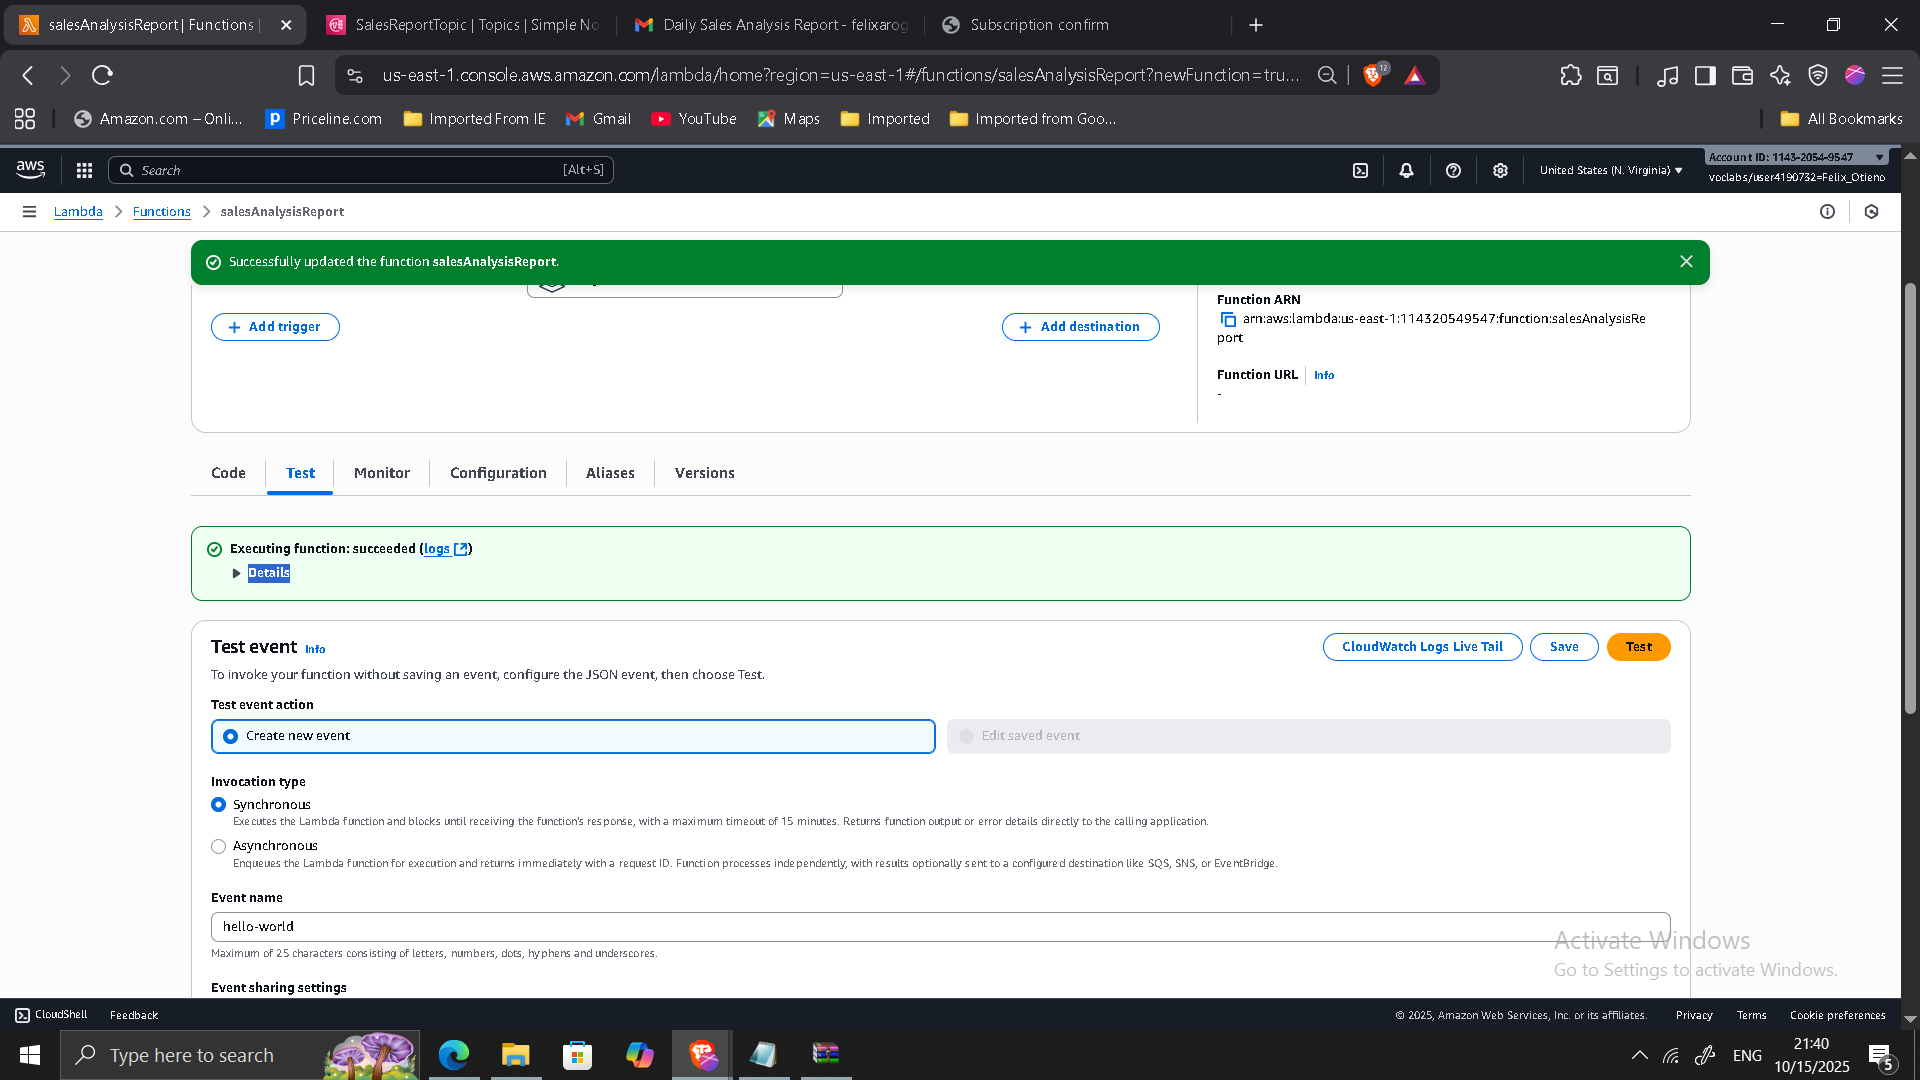
Task: Select the Asynchronous invocation type
Action: coord(218,846)
